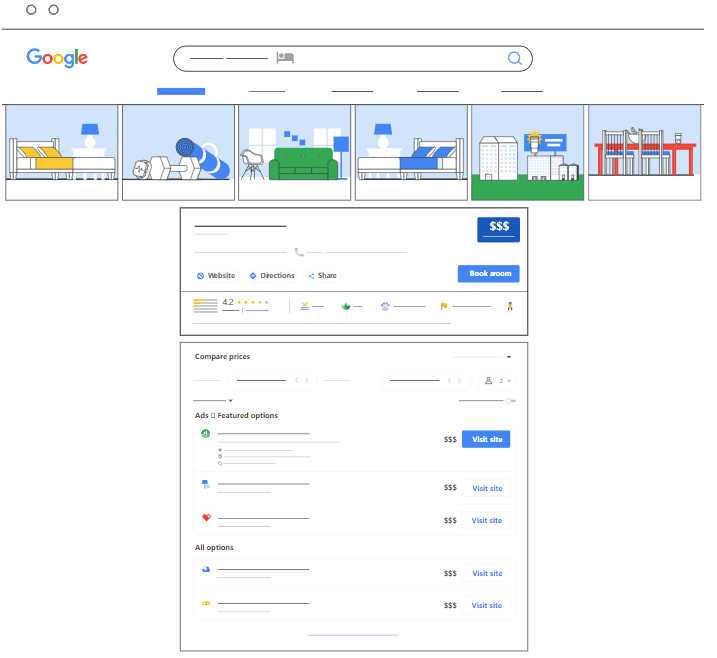Click the phone icon in hotel card

click(299, 252)
